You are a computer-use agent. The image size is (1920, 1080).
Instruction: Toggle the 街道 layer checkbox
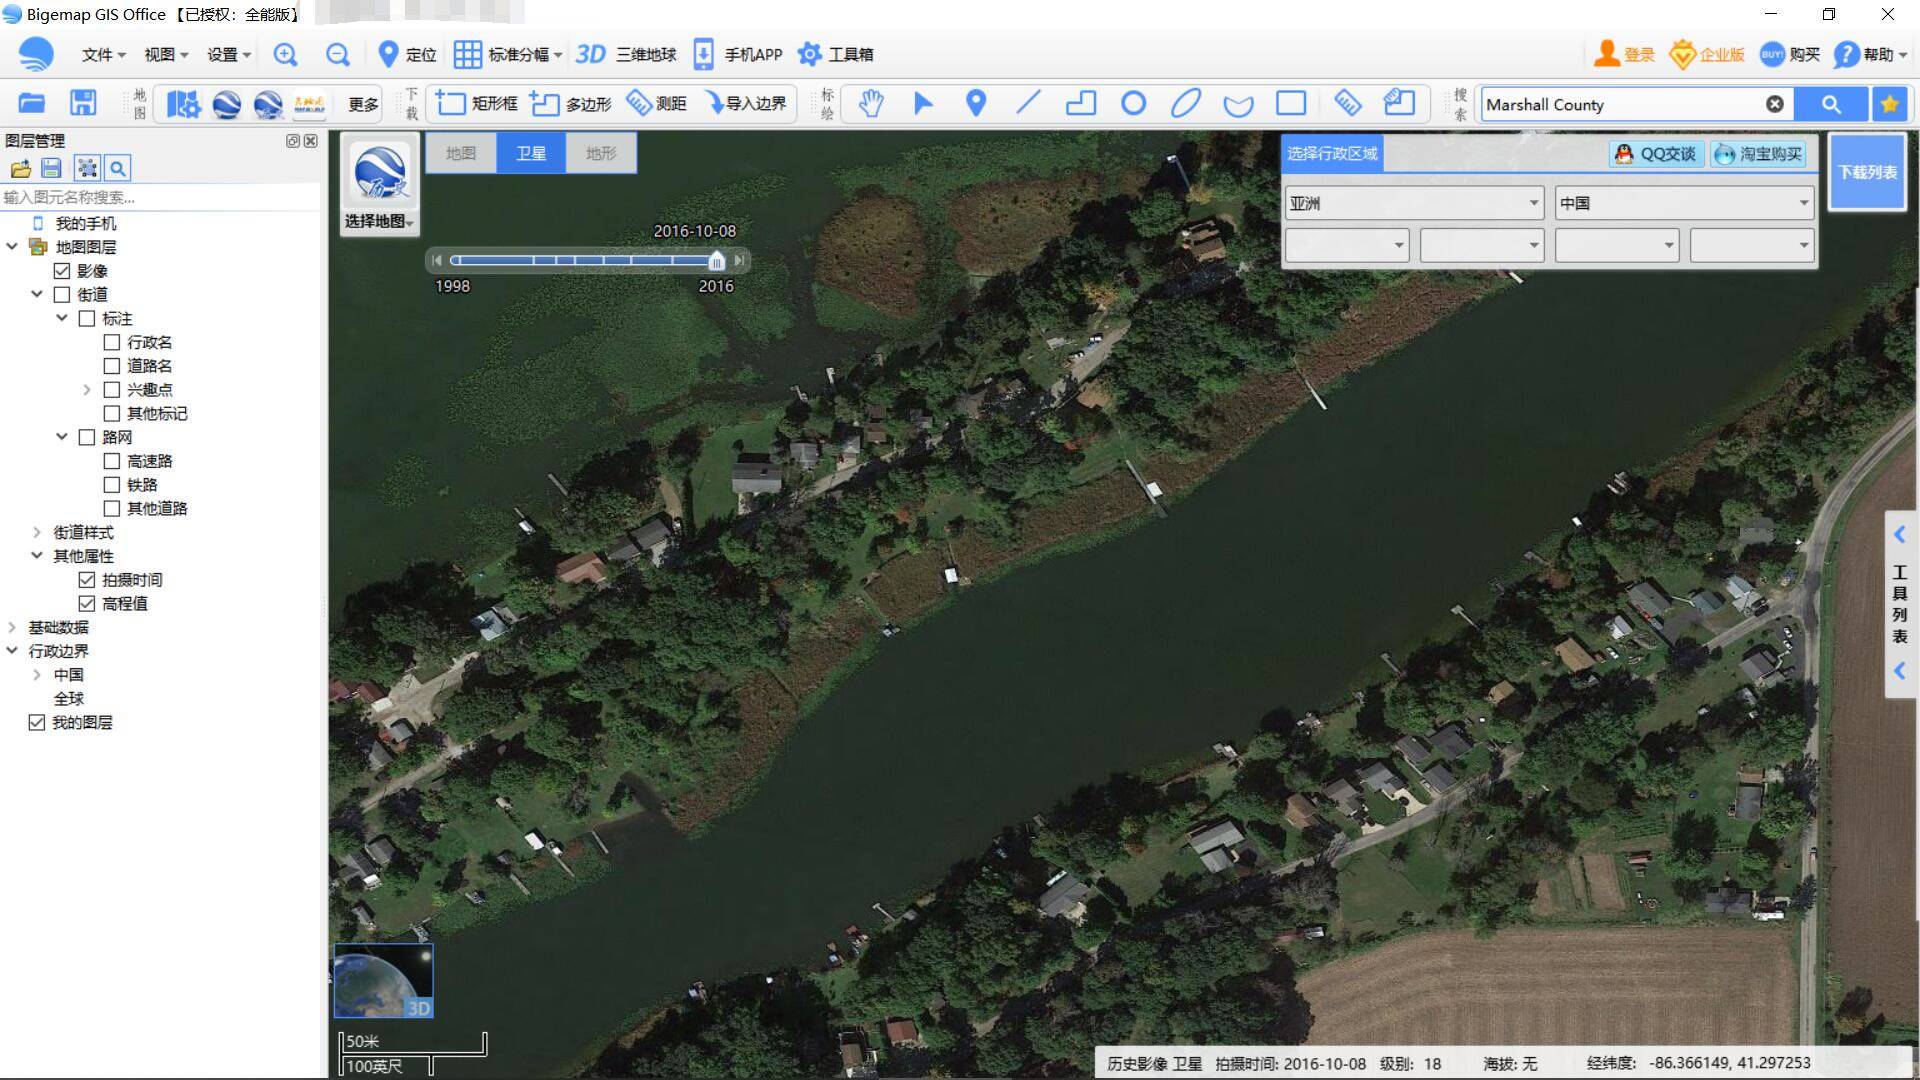pos(62,295)
